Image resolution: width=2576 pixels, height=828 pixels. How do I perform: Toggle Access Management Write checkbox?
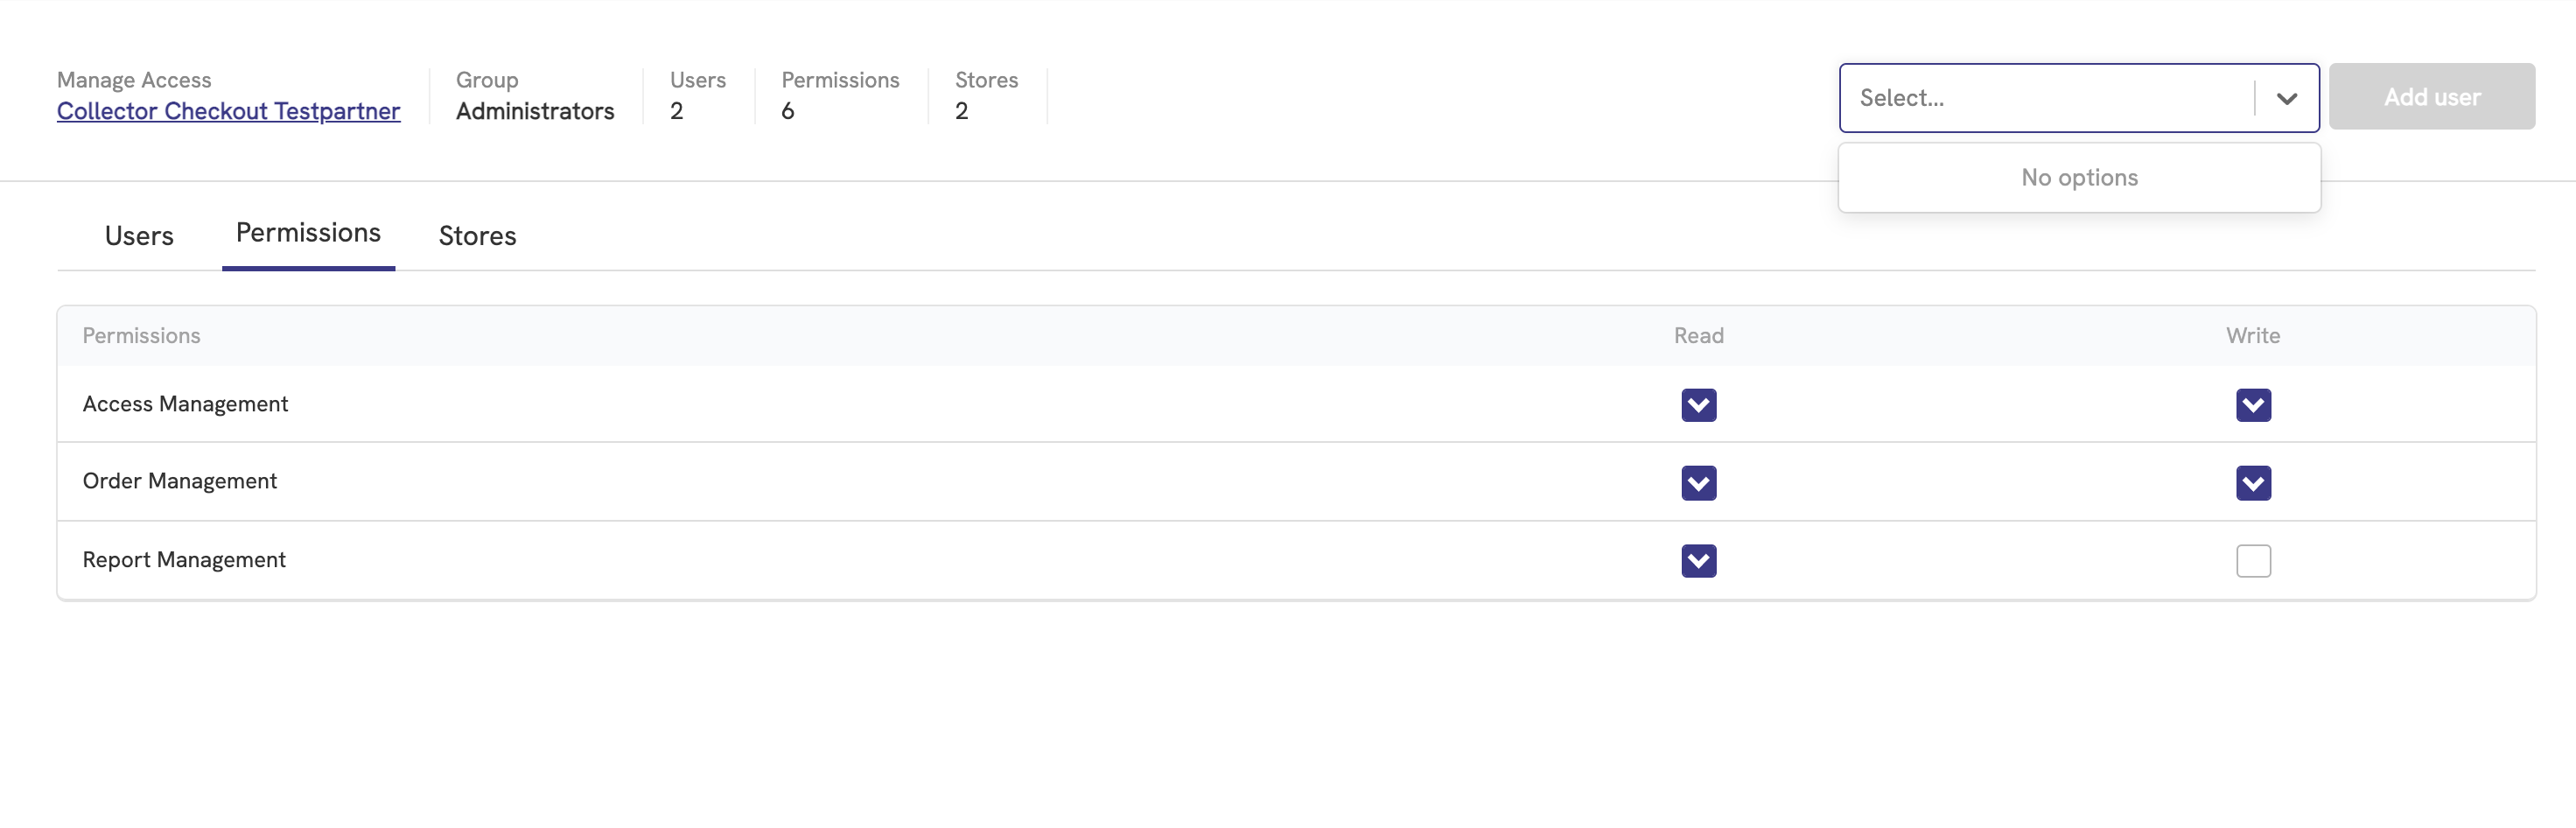click(x=2253, y=405)
